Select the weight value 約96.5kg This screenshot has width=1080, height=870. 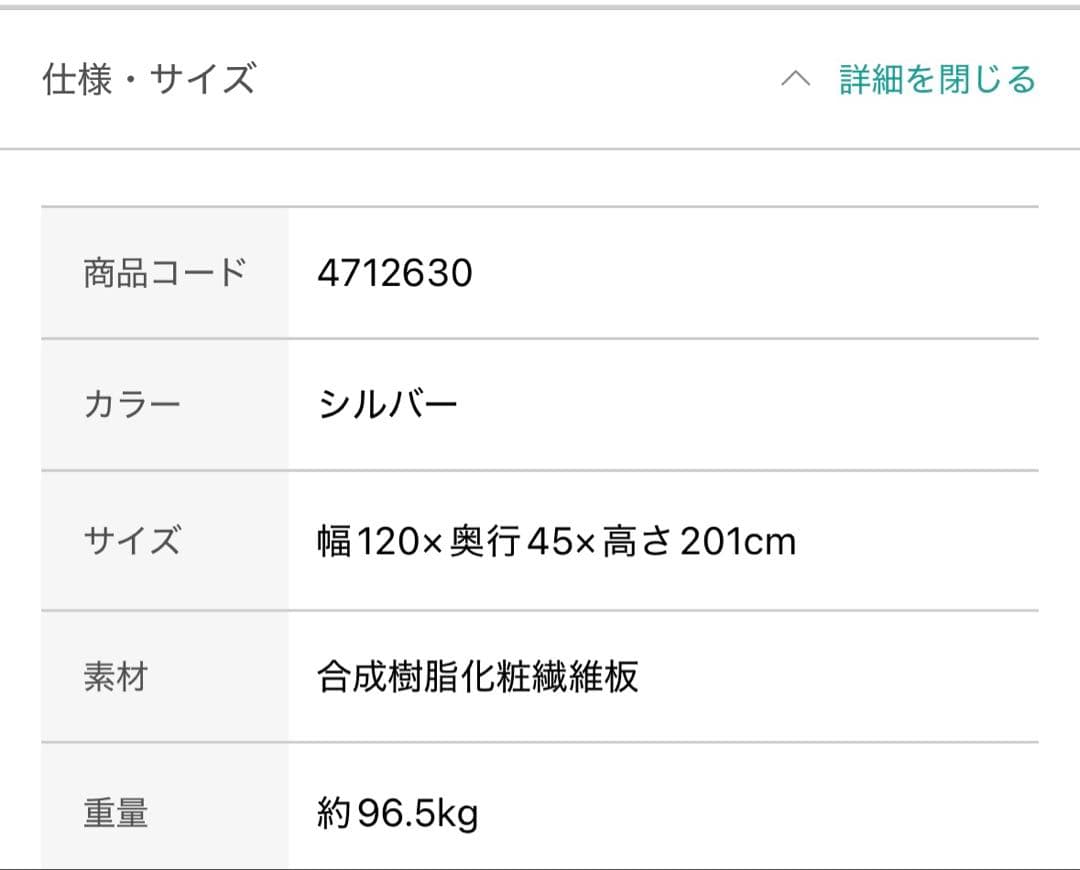click(x=398, y=812)
